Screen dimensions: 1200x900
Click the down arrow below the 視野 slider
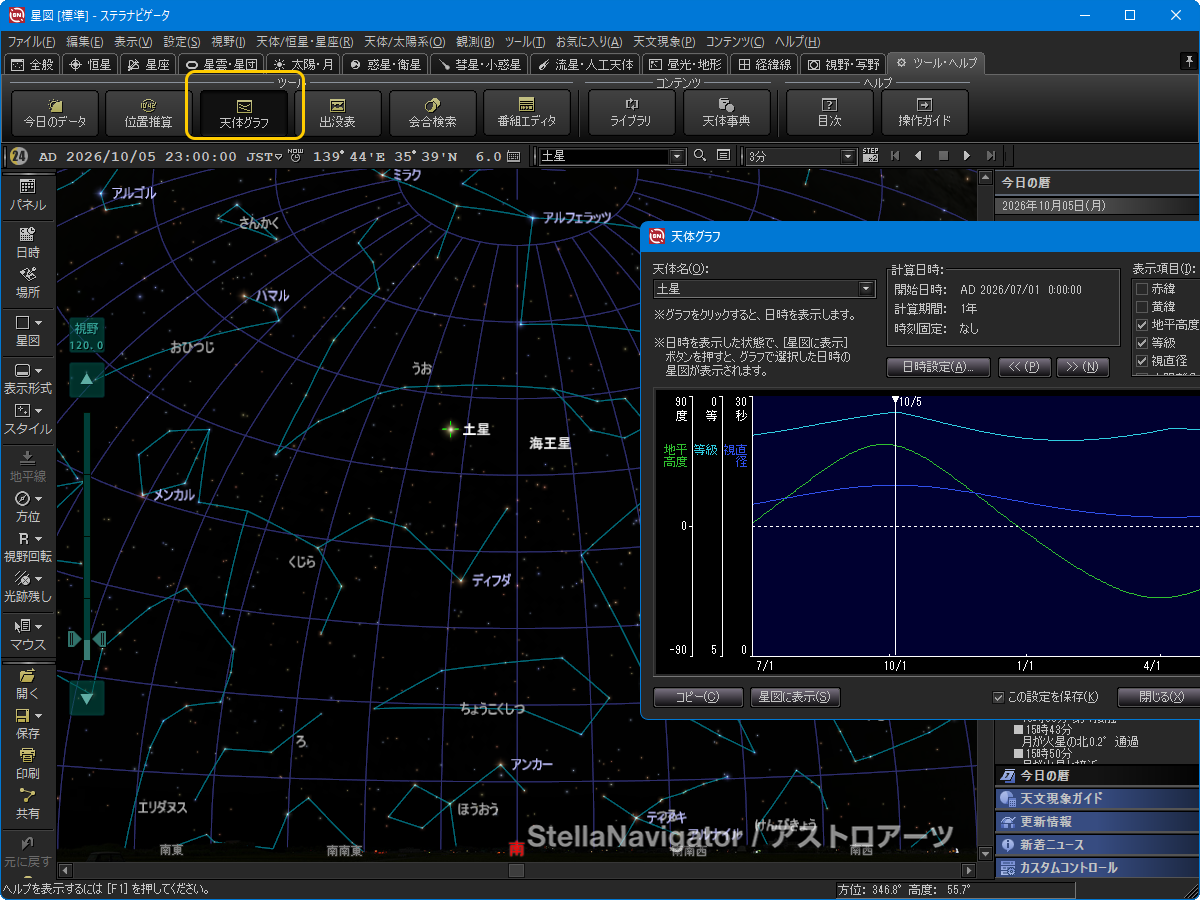click(87, 697)
